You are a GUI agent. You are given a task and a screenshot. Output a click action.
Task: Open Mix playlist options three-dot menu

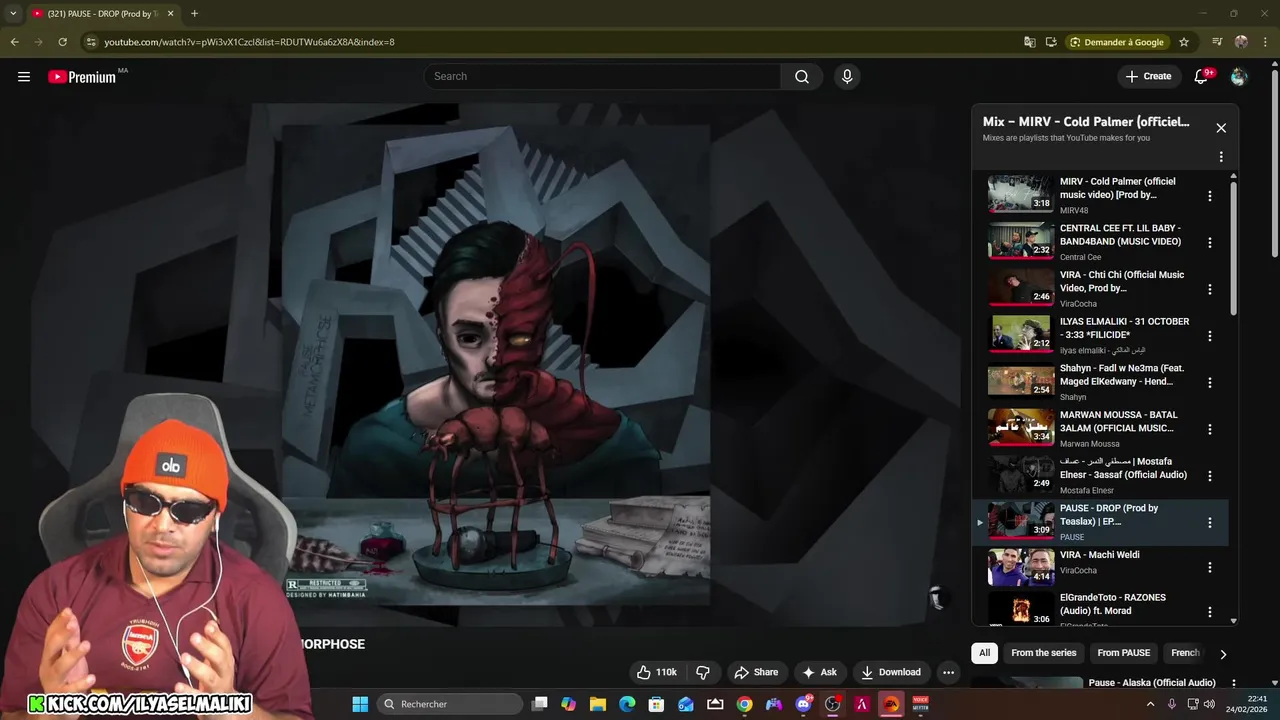pyautogui.click(x=1221, y=157)
